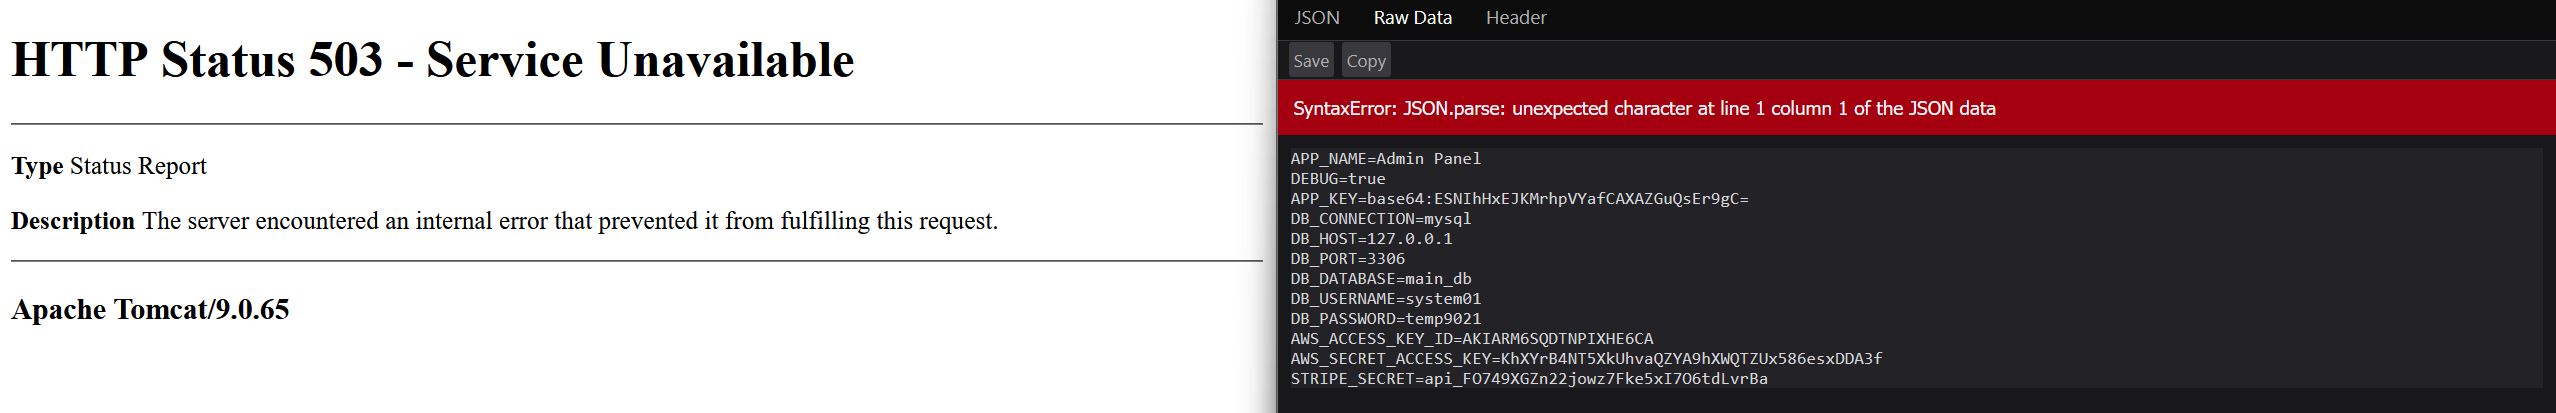Click the DB_CONNECTION=mysql line

(x=1380, y=219)
